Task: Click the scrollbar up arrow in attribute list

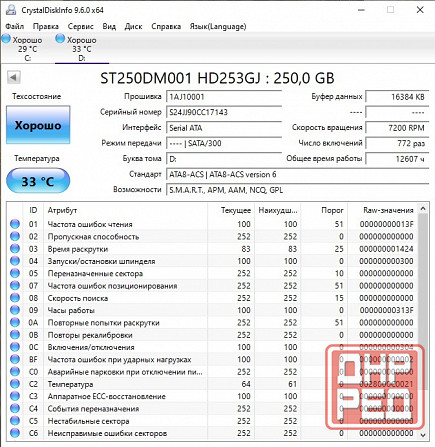Action: (x=423, y=209)
